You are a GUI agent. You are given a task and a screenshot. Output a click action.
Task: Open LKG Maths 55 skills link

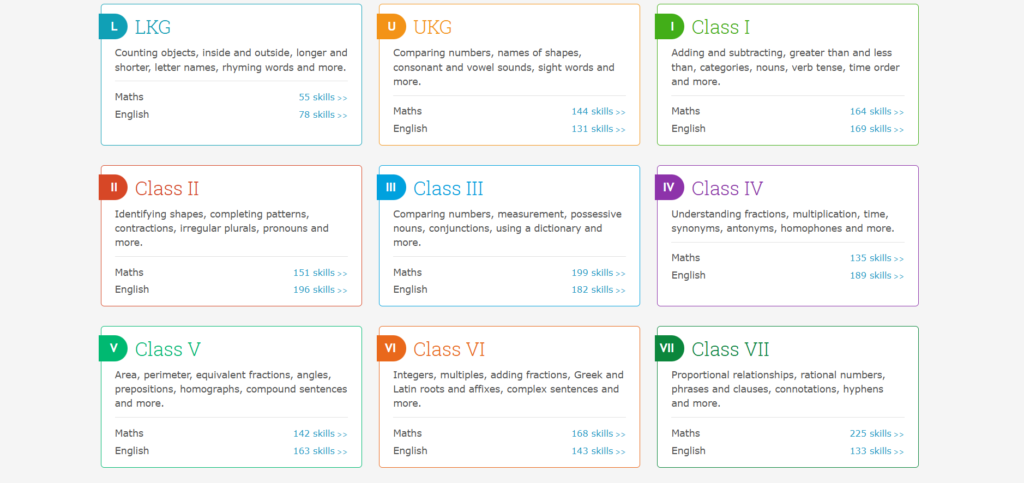322,97
